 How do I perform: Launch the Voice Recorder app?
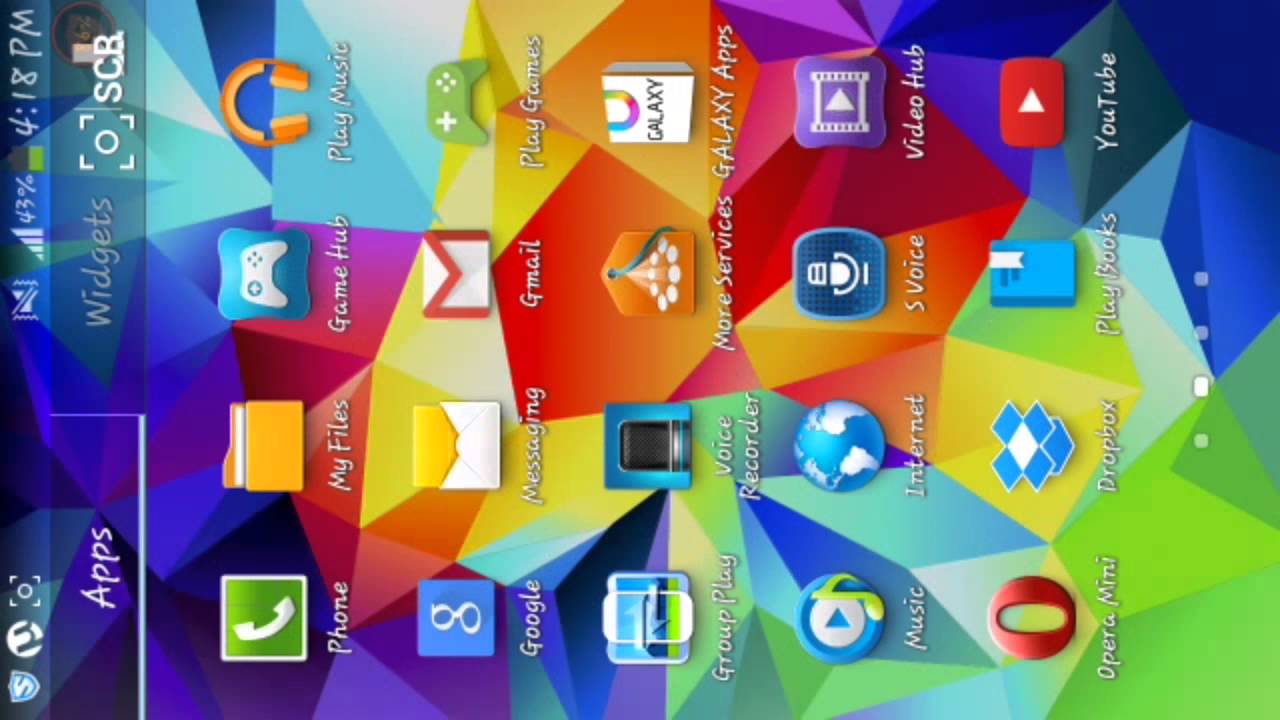[648, 446]
